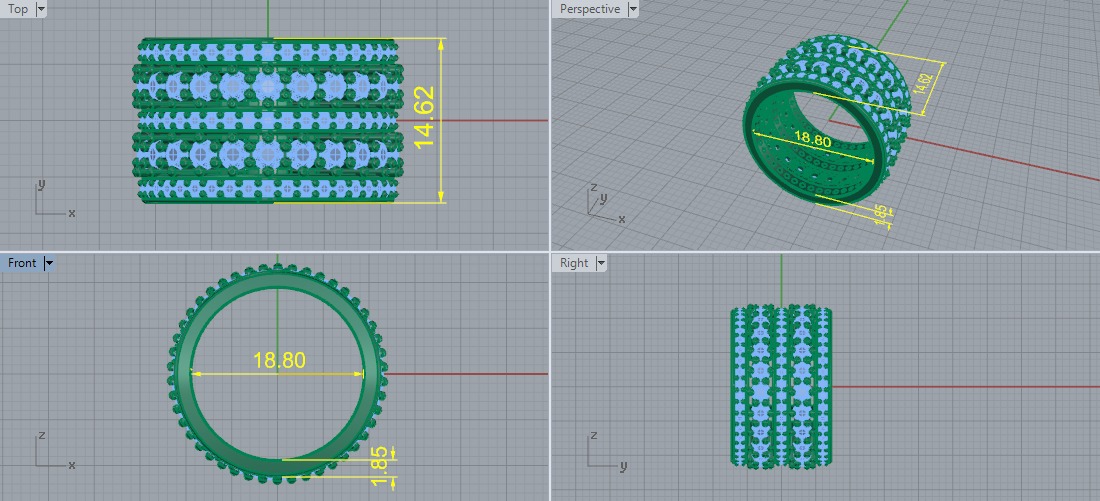
Task: Select the 14.62 dimension in Top view
Action: [x=425, y=116]
